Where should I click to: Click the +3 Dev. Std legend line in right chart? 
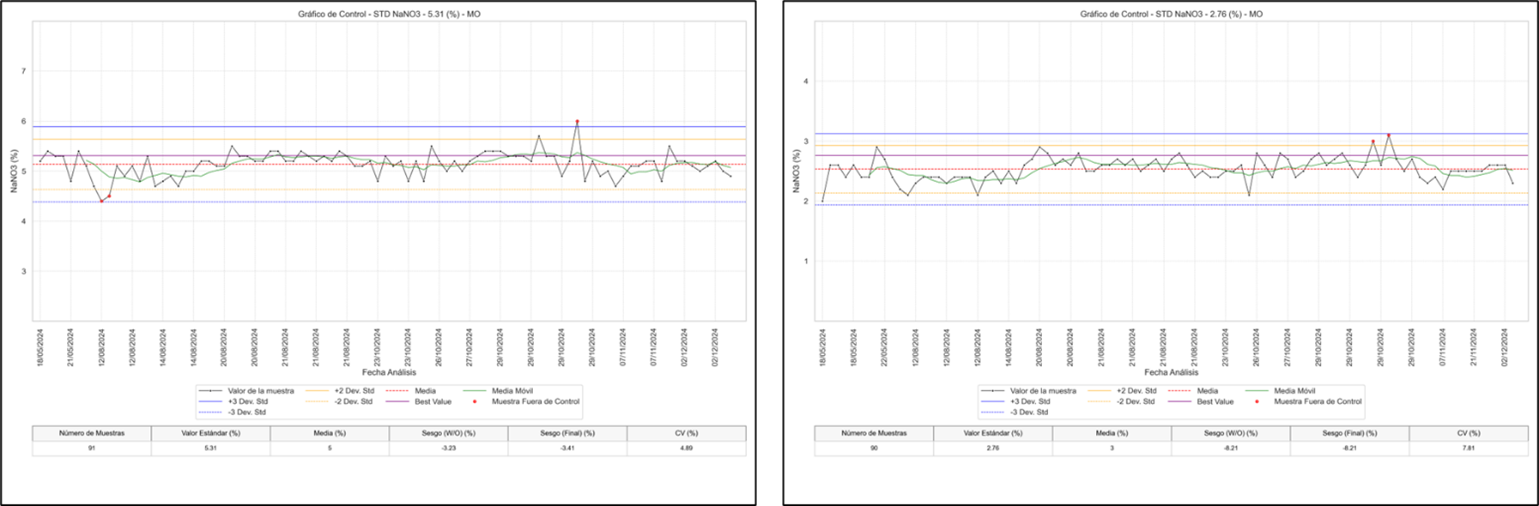coord(994,401)
